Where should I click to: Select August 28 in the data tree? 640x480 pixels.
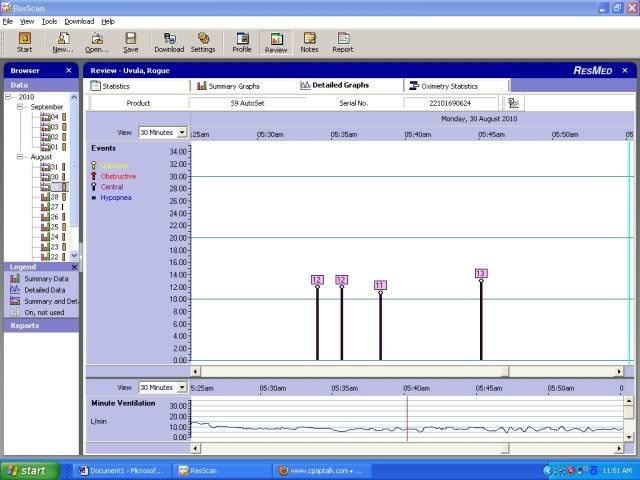coord(55,197)
